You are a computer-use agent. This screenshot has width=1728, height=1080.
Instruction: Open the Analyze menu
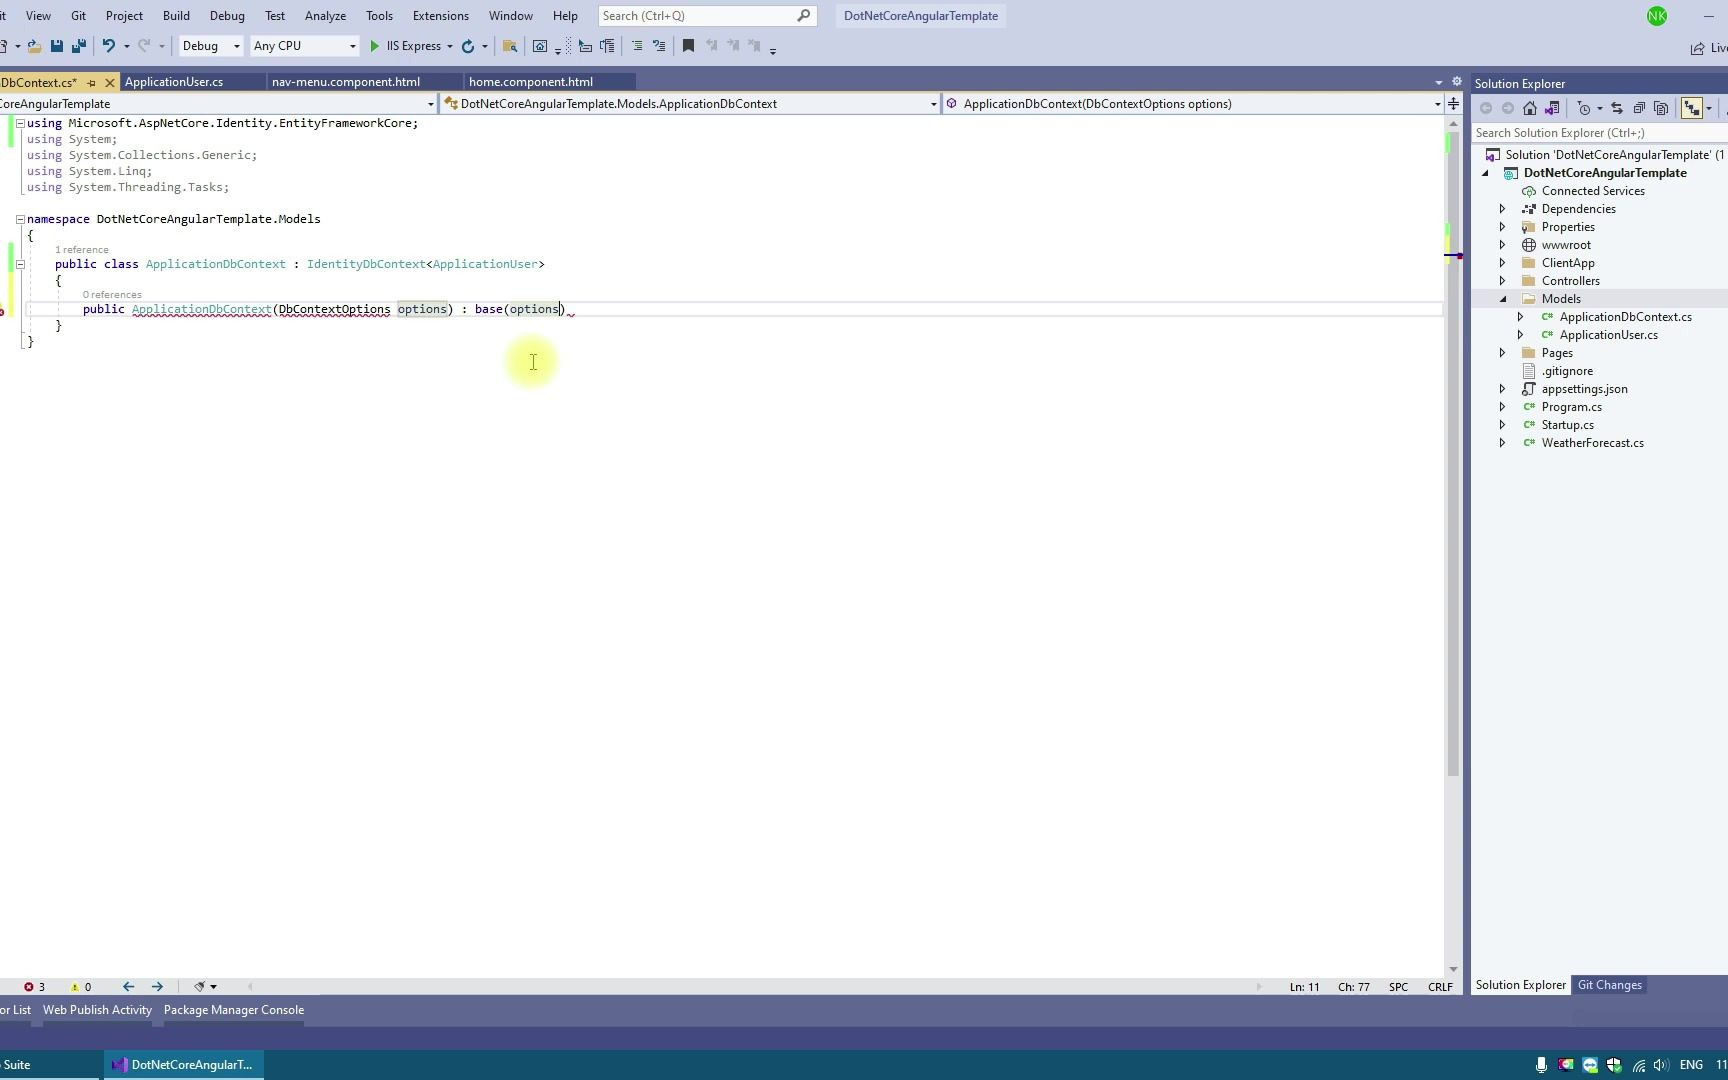click(x=325, y=16)
